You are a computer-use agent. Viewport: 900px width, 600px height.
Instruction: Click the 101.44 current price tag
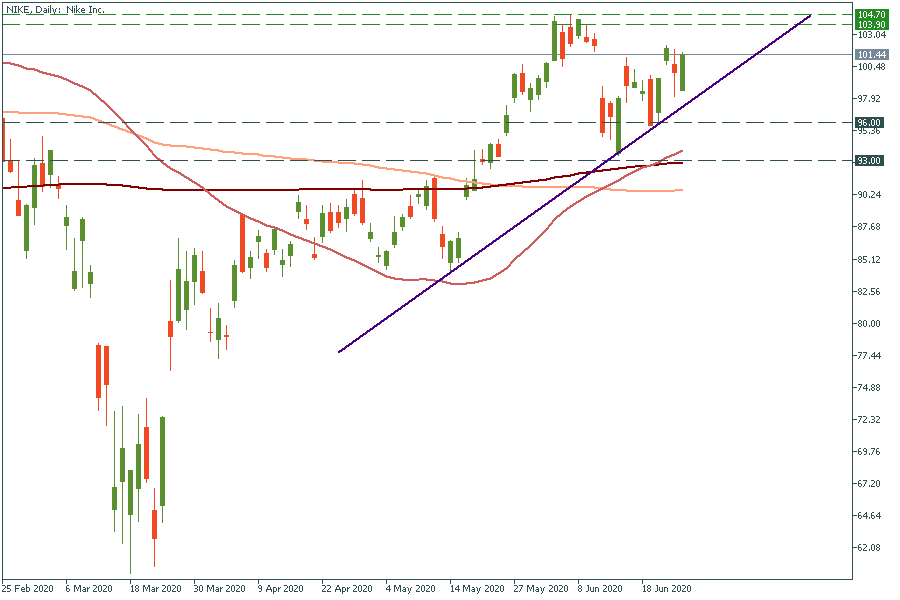coord(871,54)
